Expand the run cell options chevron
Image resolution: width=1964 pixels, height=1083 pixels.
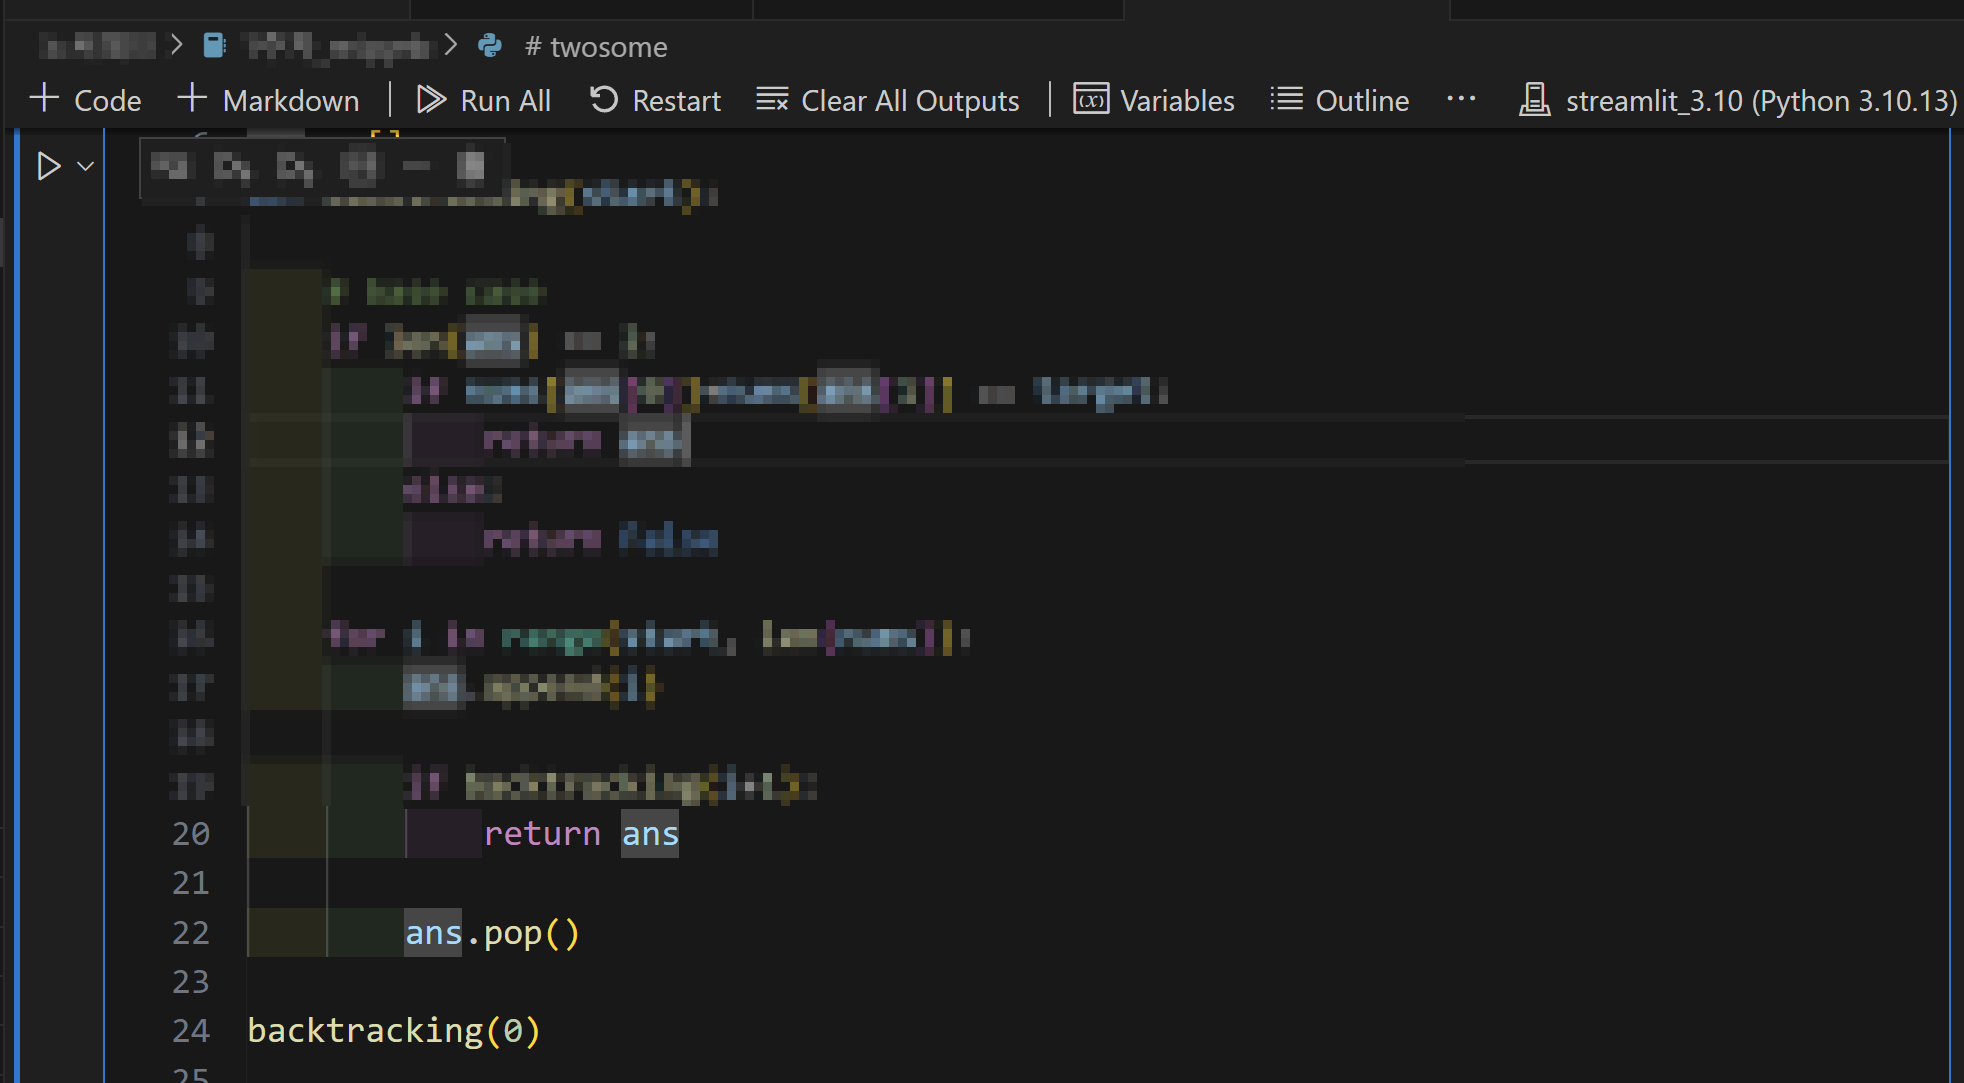pos(86,166)
